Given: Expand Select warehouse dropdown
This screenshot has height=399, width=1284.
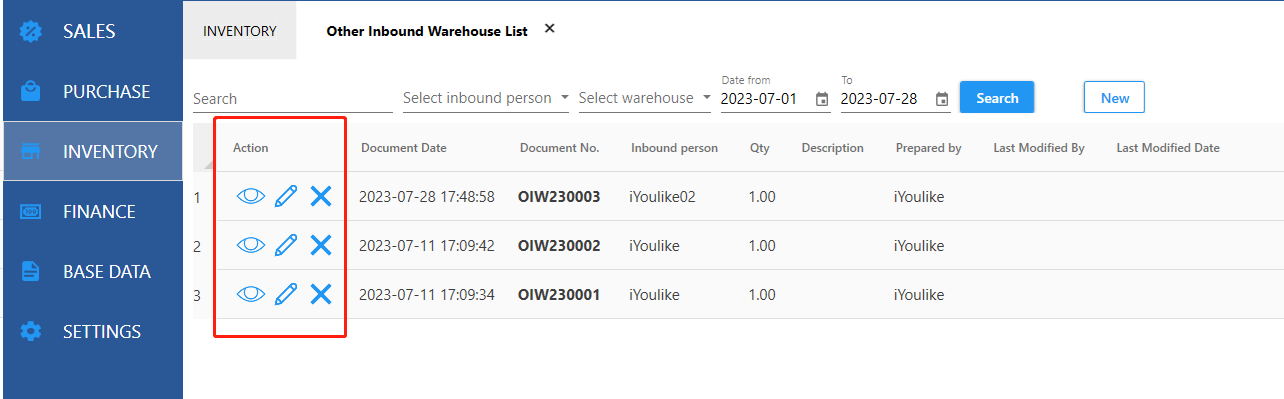Looking at the screenshot, I should (x=707, y=98).
